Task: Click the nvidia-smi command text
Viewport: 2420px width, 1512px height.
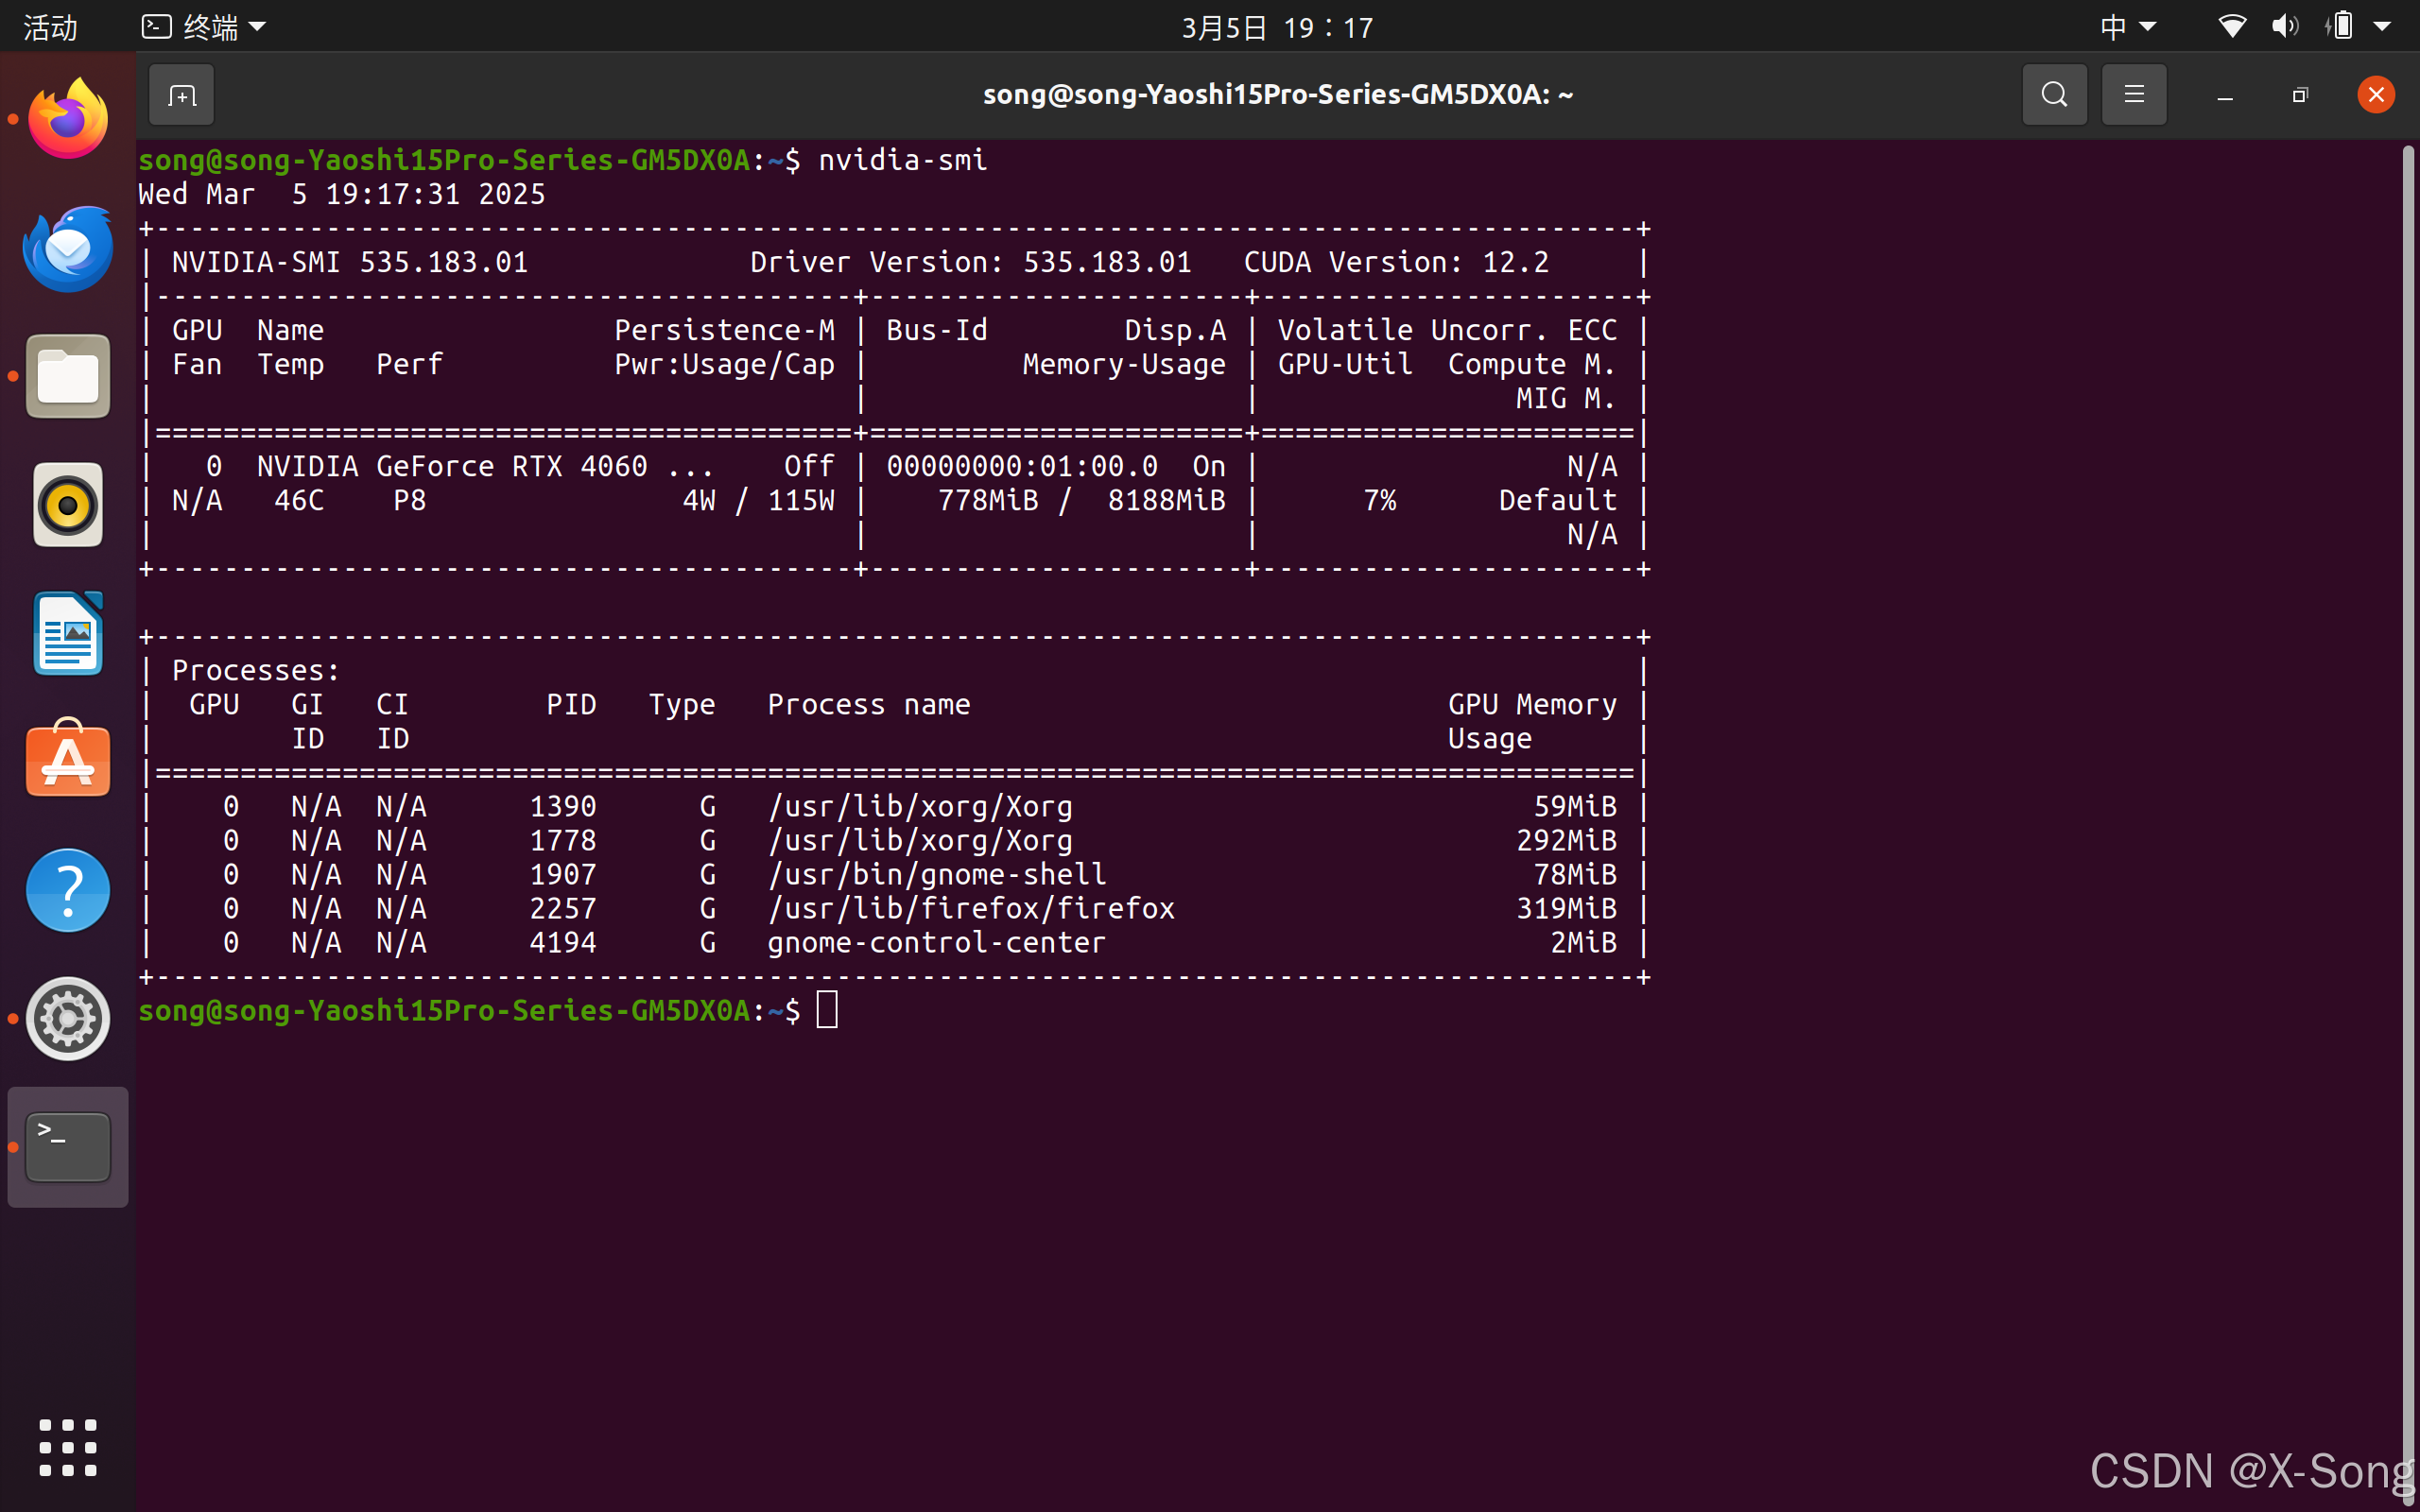Action: pyautogui.click(x=903, y=160)
